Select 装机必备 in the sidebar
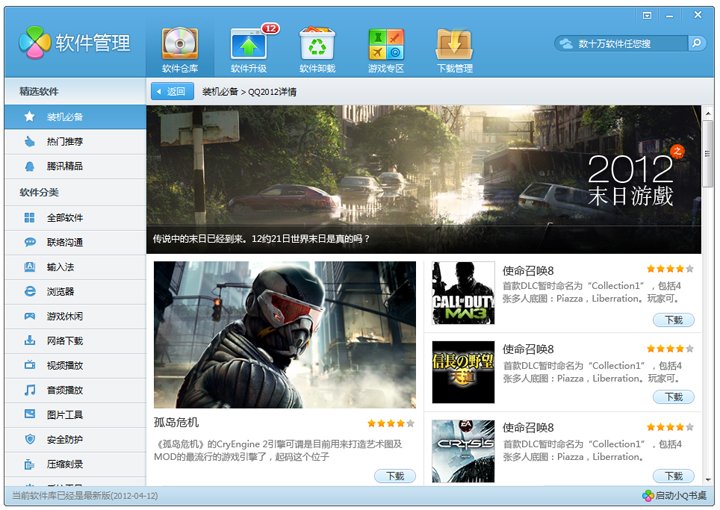The image size is (720, 510). (x=65, y=117)
